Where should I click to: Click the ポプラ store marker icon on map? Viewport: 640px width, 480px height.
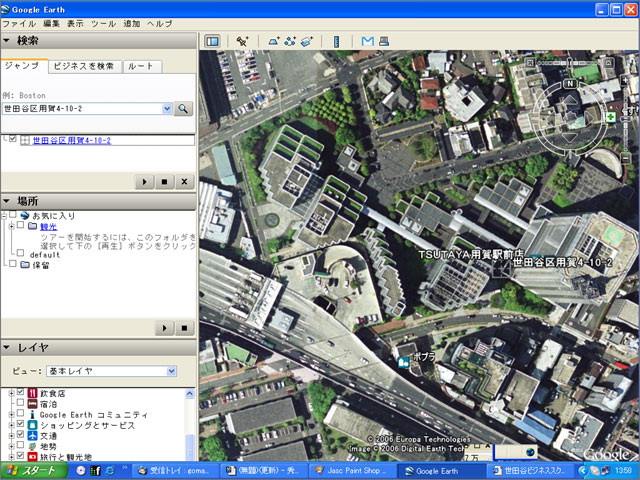[404, 362]
